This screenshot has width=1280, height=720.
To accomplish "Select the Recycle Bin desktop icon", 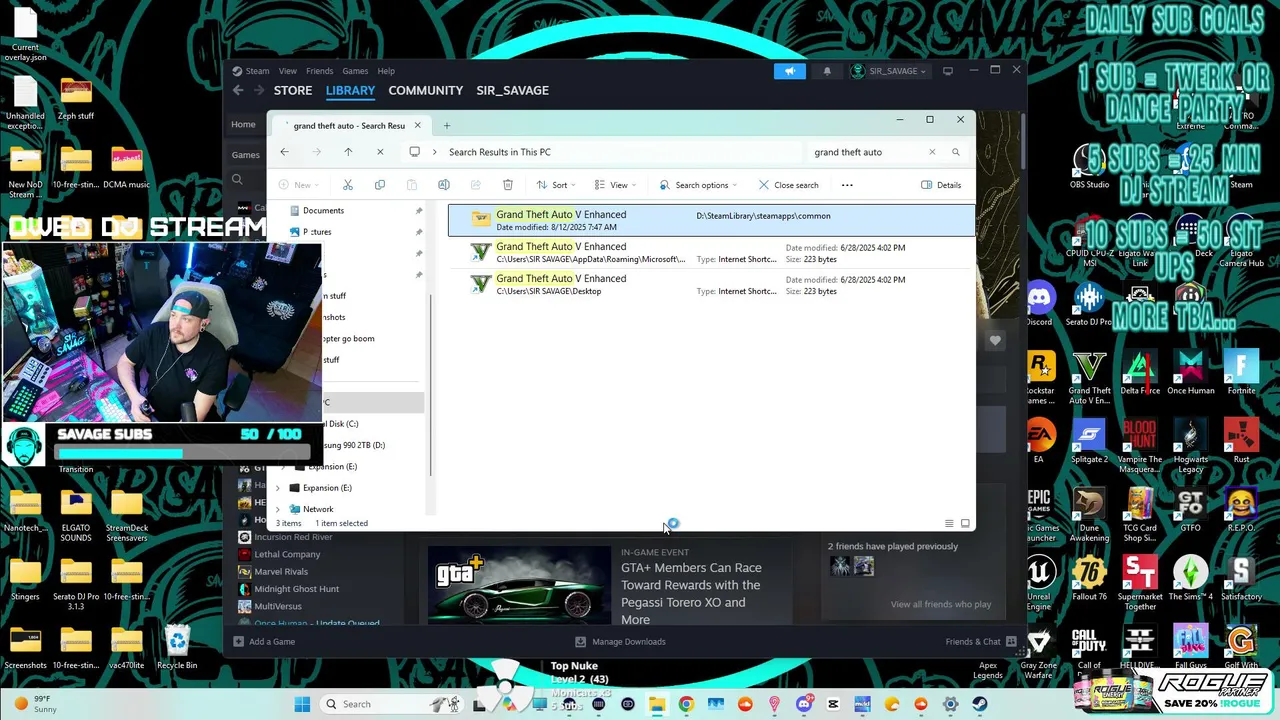I will point(177,647).
